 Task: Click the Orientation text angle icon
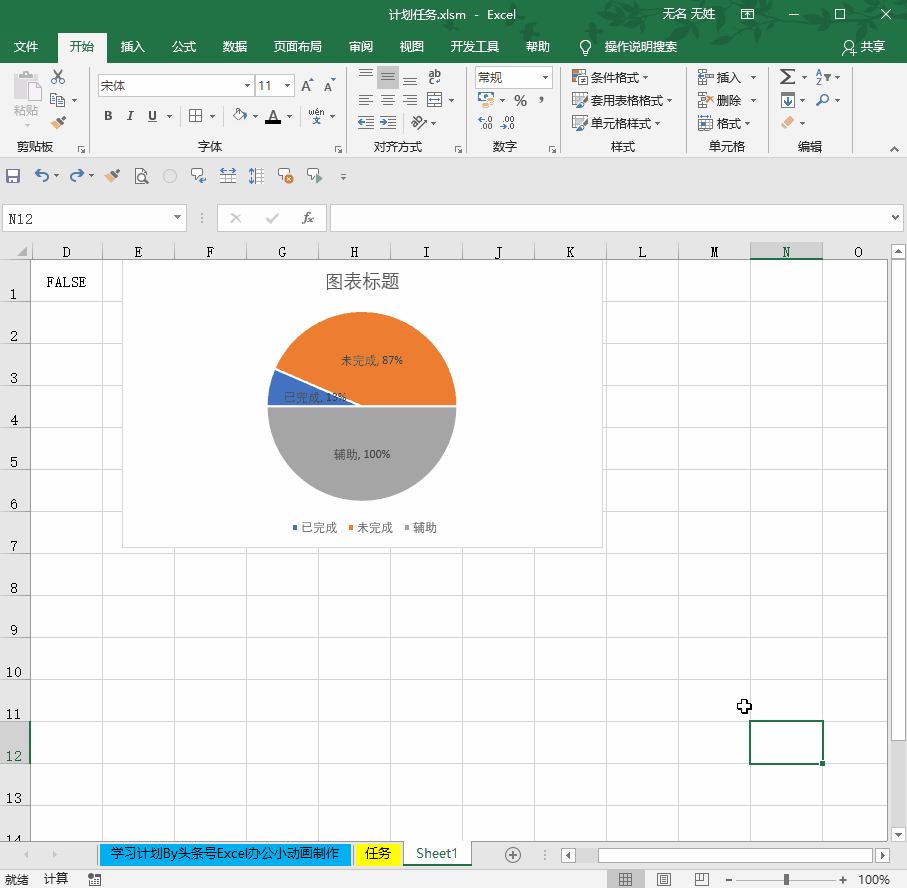tap(419, 123)
